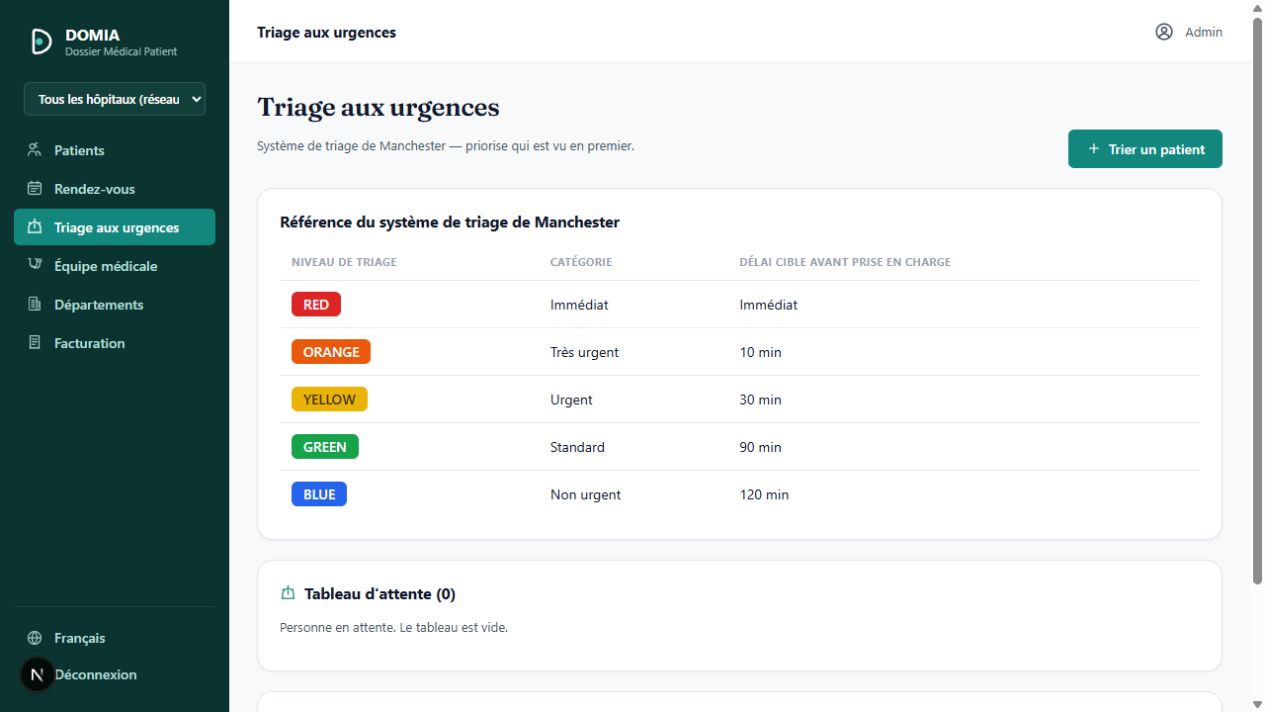Click the Triage aux urgences top bar title
The image size is (1265, 712).
pos(326,32)
